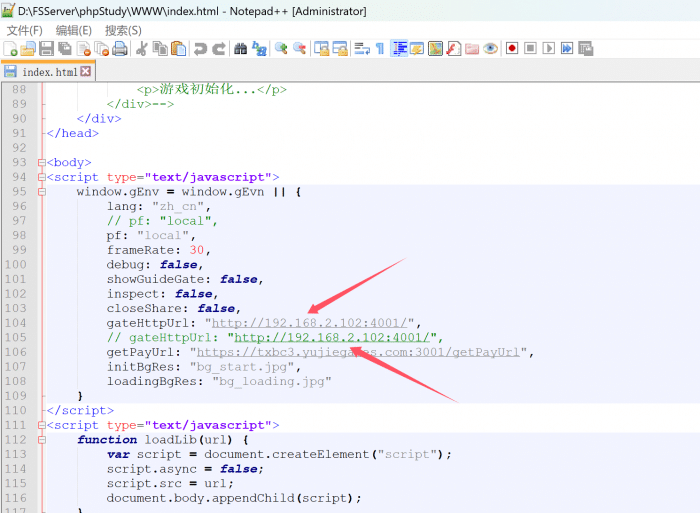The height and width of the screenshot is (513, 700).
Task: Open Find with the binoculars icon
Action: (240, 48)
